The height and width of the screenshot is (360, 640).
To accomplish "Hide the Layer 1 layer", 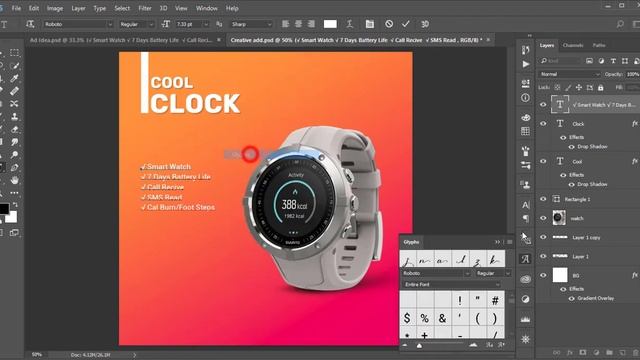I will click(543, 256).
